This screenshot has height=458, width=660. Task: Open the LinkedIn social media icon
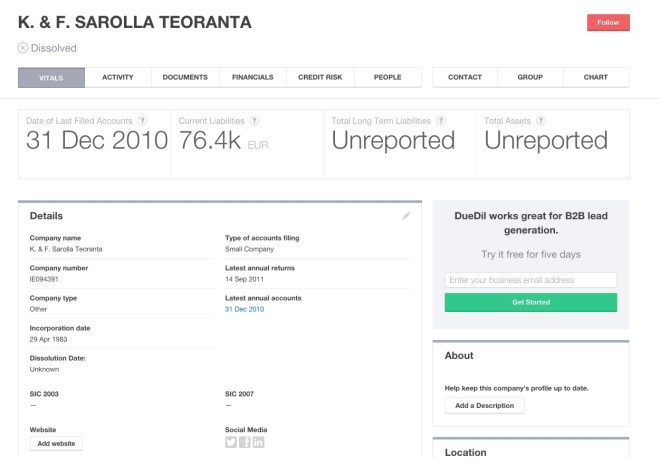259,443
